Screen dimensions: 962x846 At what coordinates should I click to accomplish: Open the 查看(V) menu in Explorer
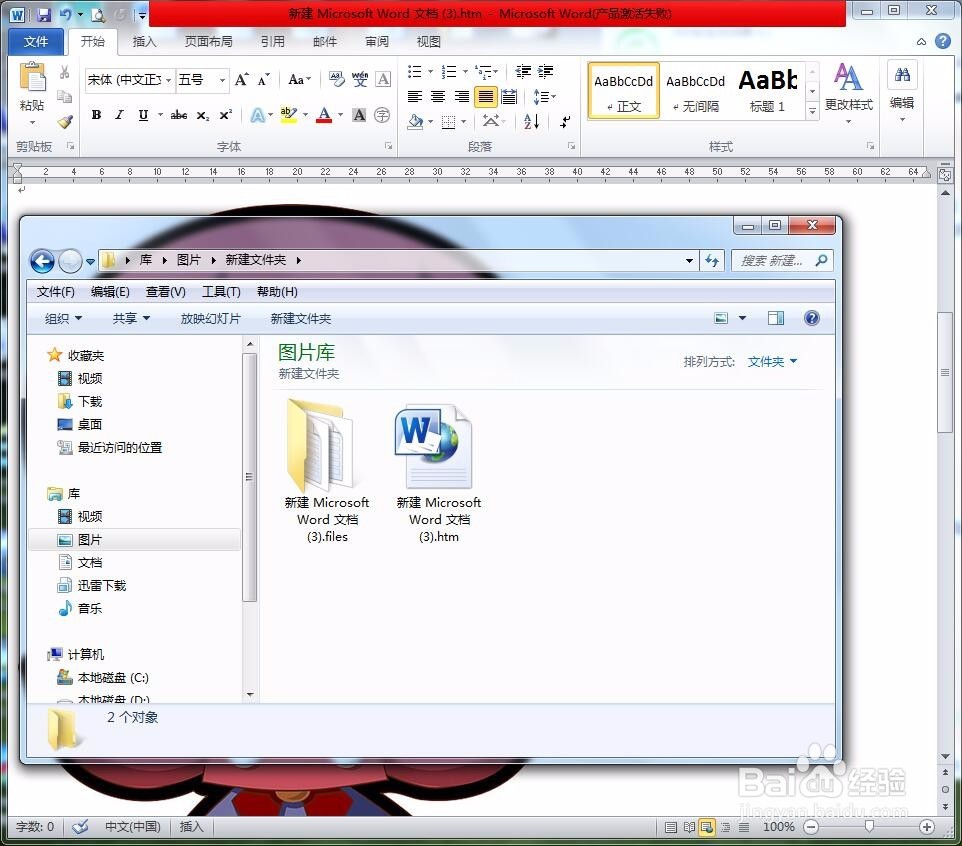point(166,292)
